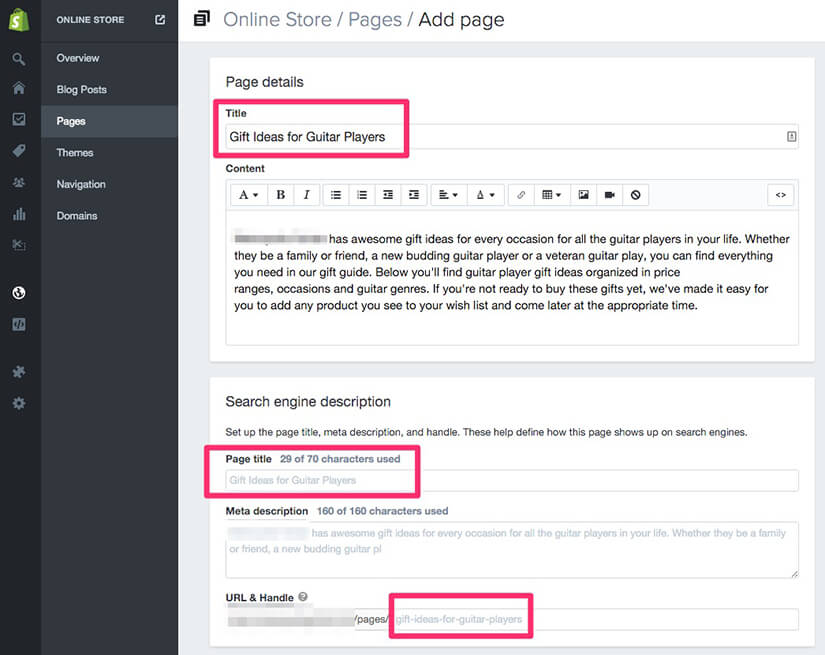Viewport: 825px width, 655px height.
Task: Click the Meta description textarea
Action: pos(512,550)
